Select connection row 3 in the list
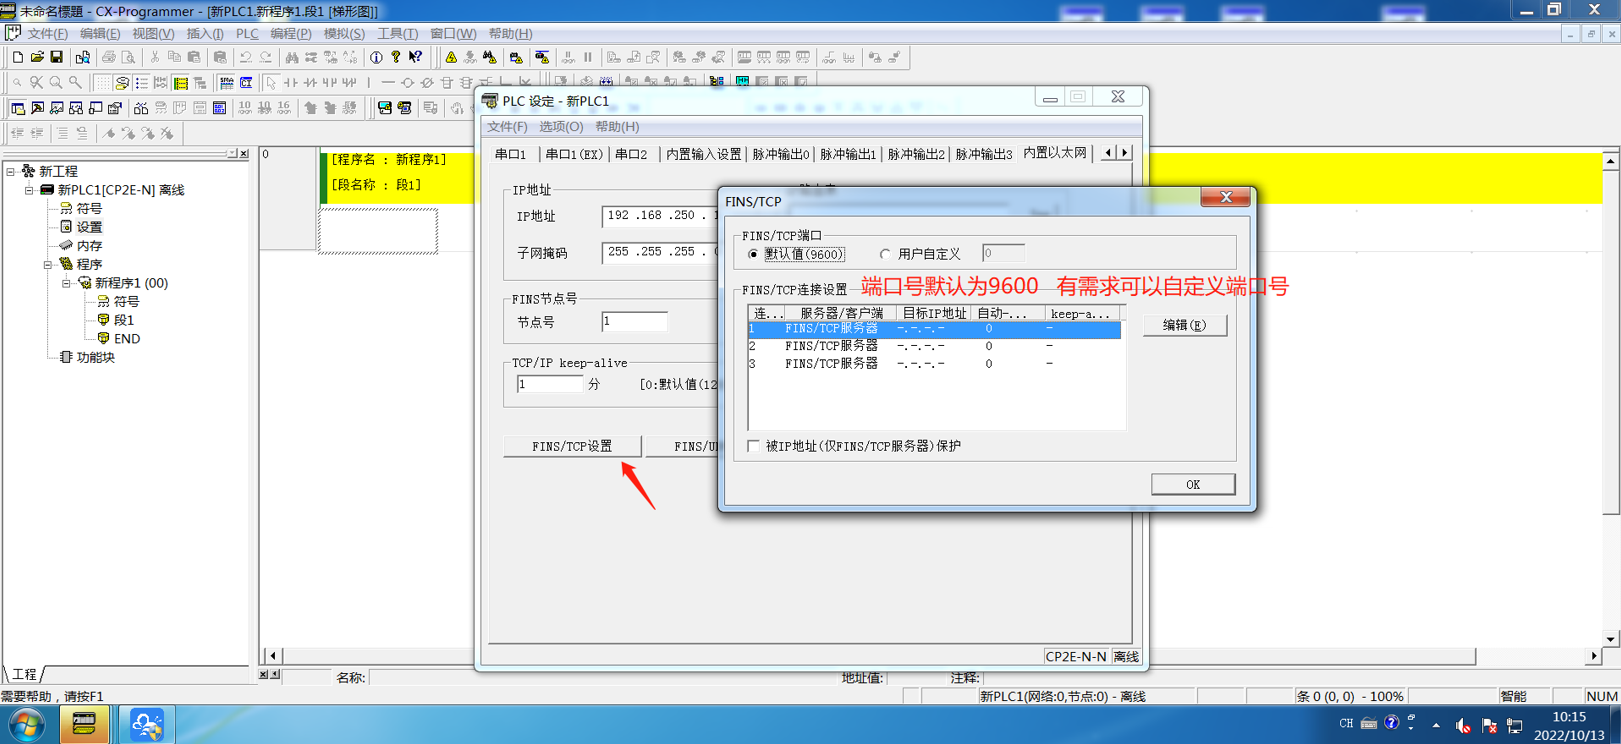The width and height of the screenshot is (1621, 744). (x=934, y=364)
